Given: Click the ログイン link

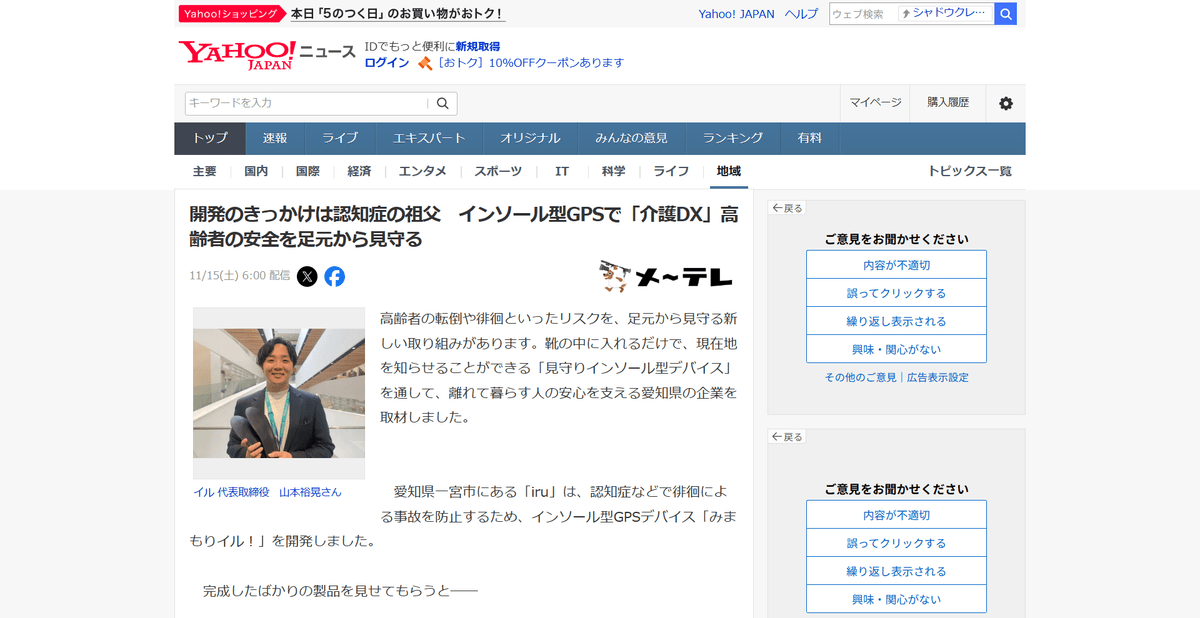Looking at the screenshot, I should pos(386,62).
